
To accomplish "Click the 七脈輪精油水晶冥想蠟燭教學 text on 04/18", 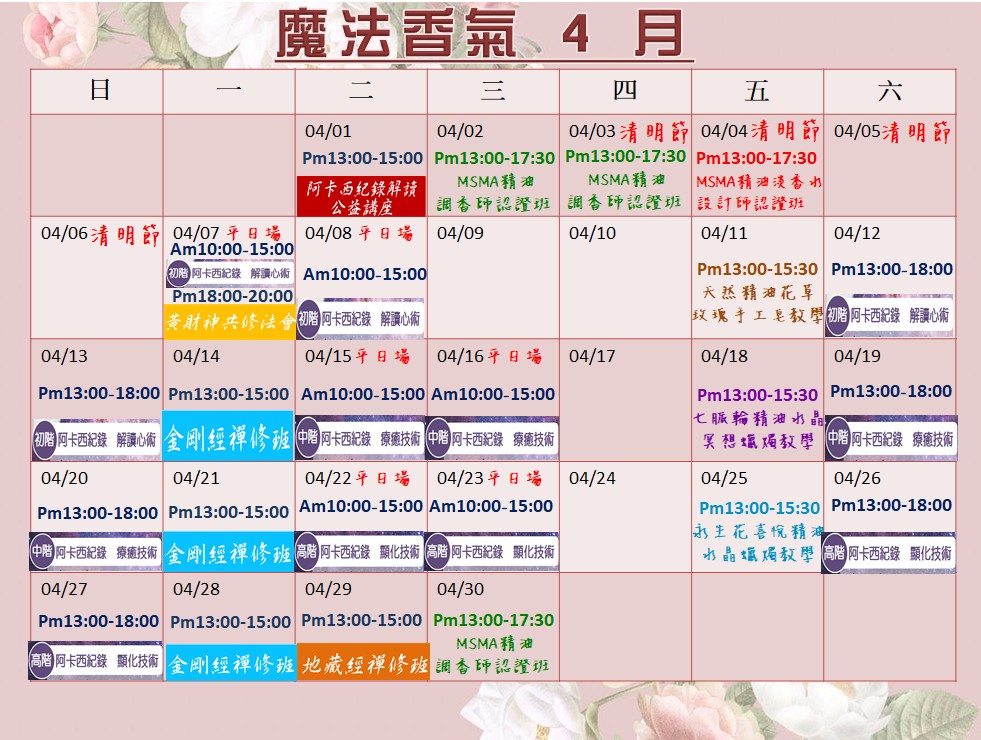I will [757, 428].
